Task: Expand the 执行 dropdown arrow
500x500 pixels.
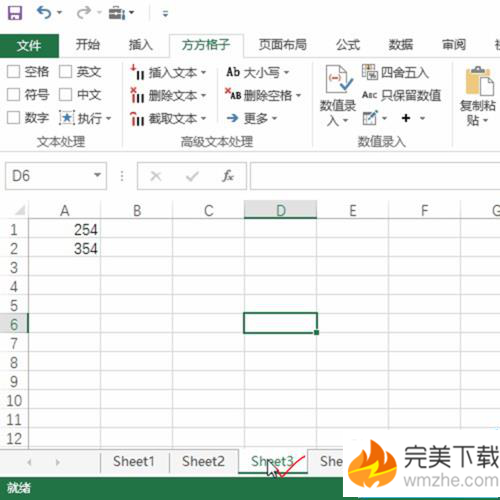Action: point(108,118)
